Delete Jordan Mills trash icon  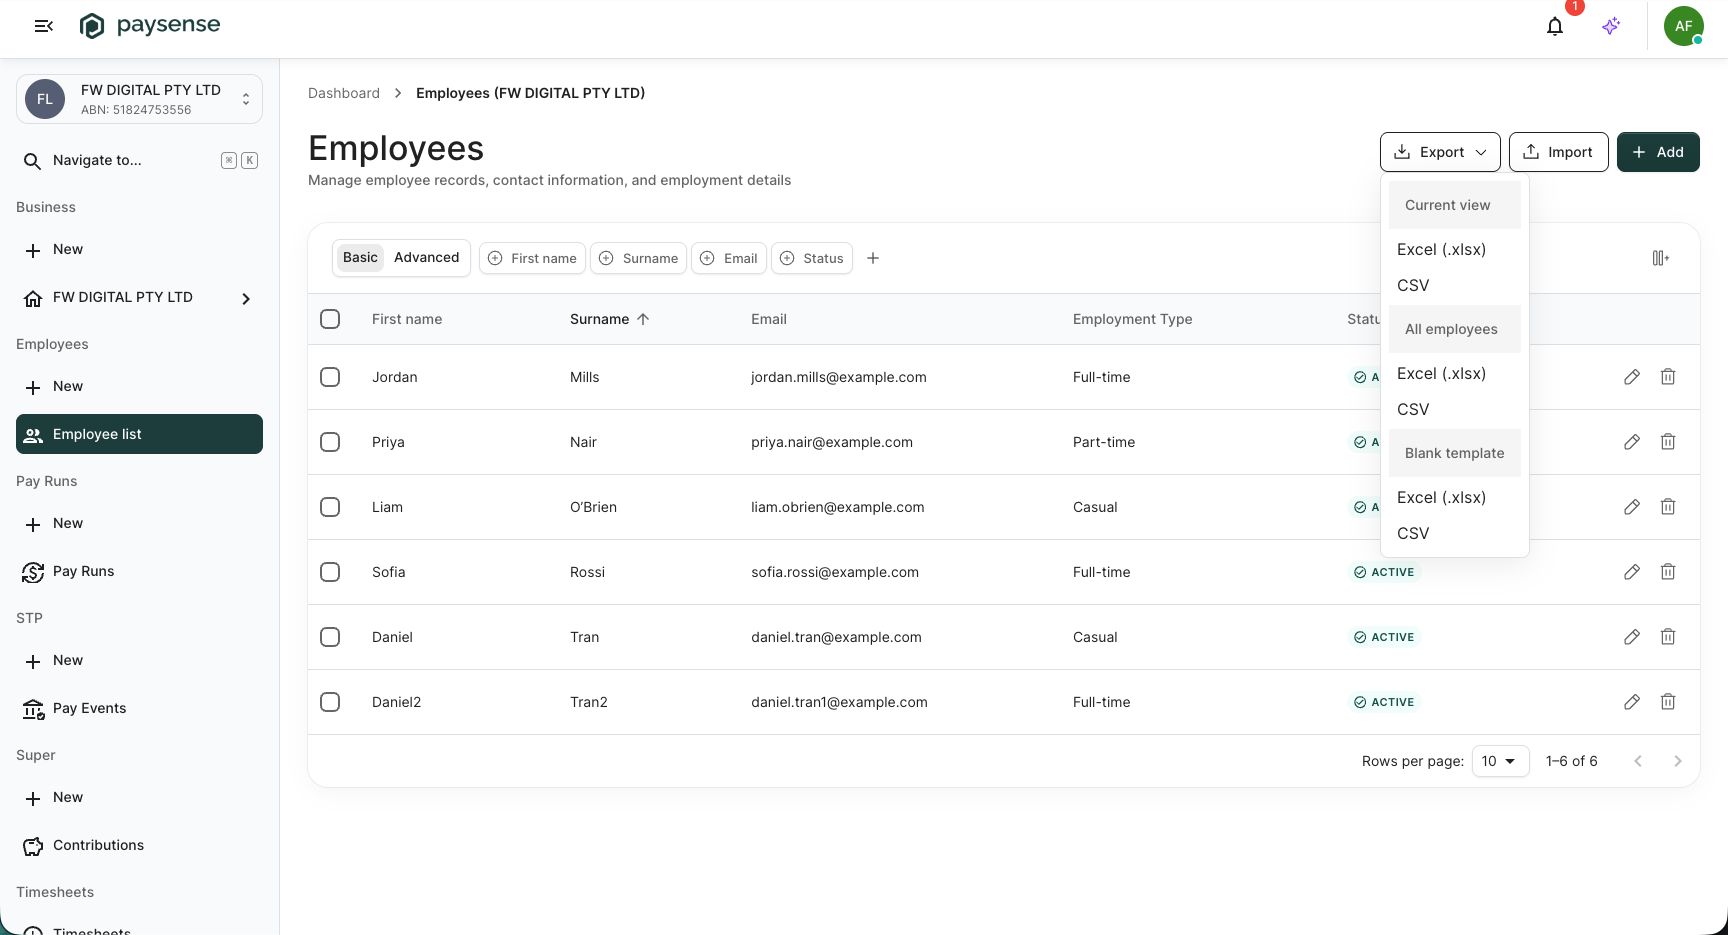(1668, 377)
